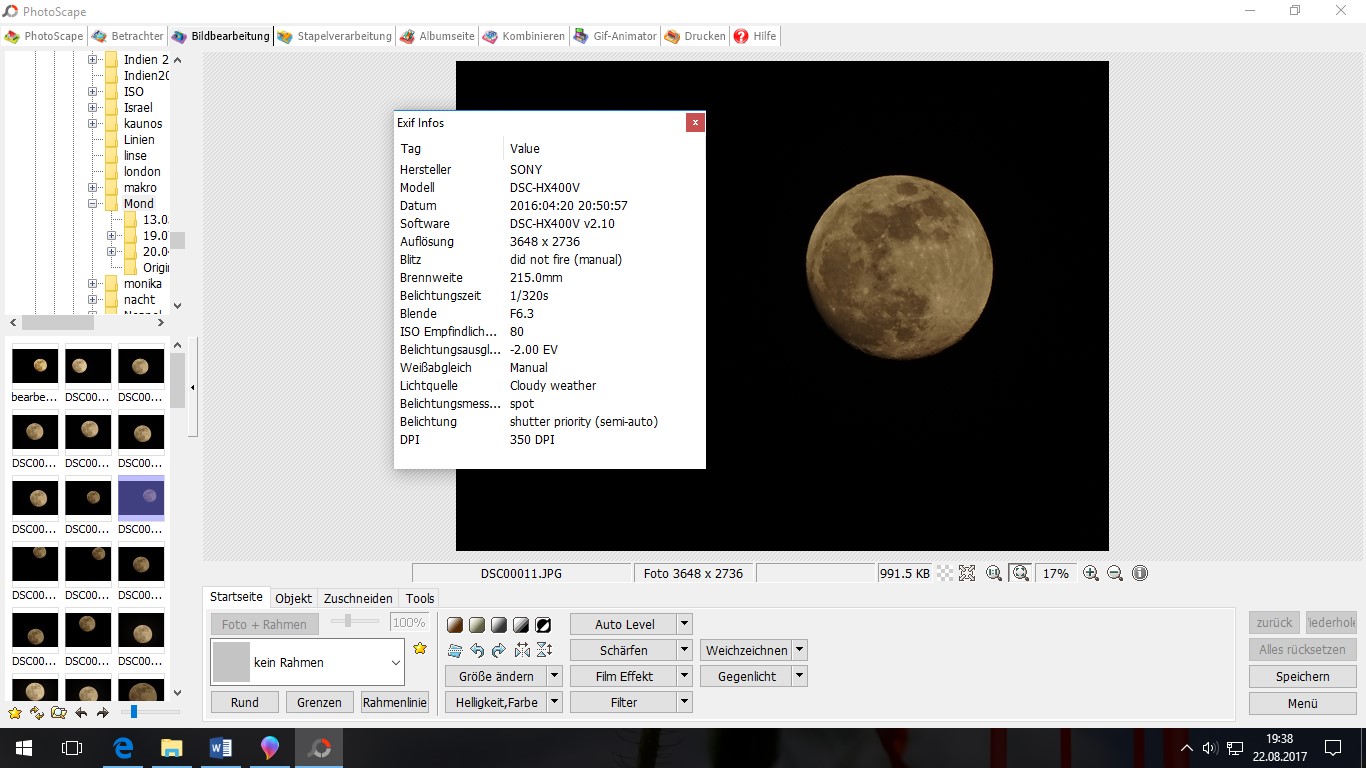1366x768 pixels.
Task: Click the negative invert icon
Action: click(543, 625)
